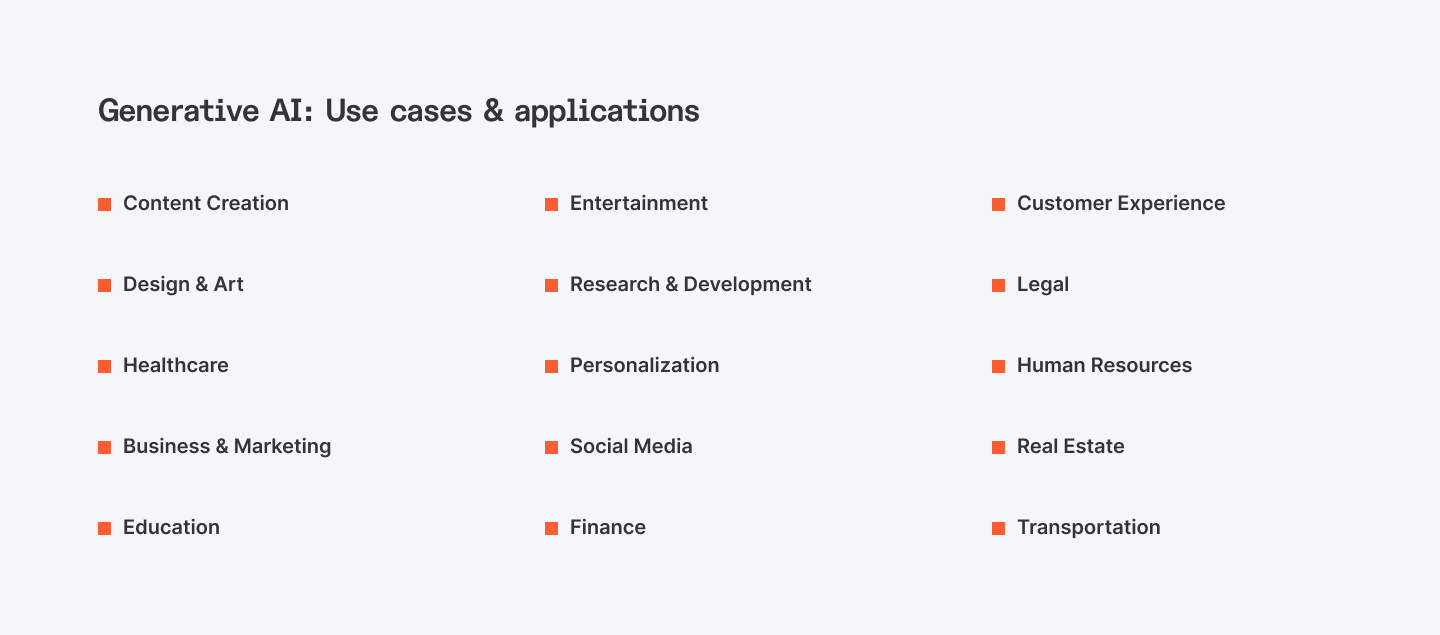
Task: Select the Customer Experience text label
Action: pyautogui.click(x=1120, y=203)
